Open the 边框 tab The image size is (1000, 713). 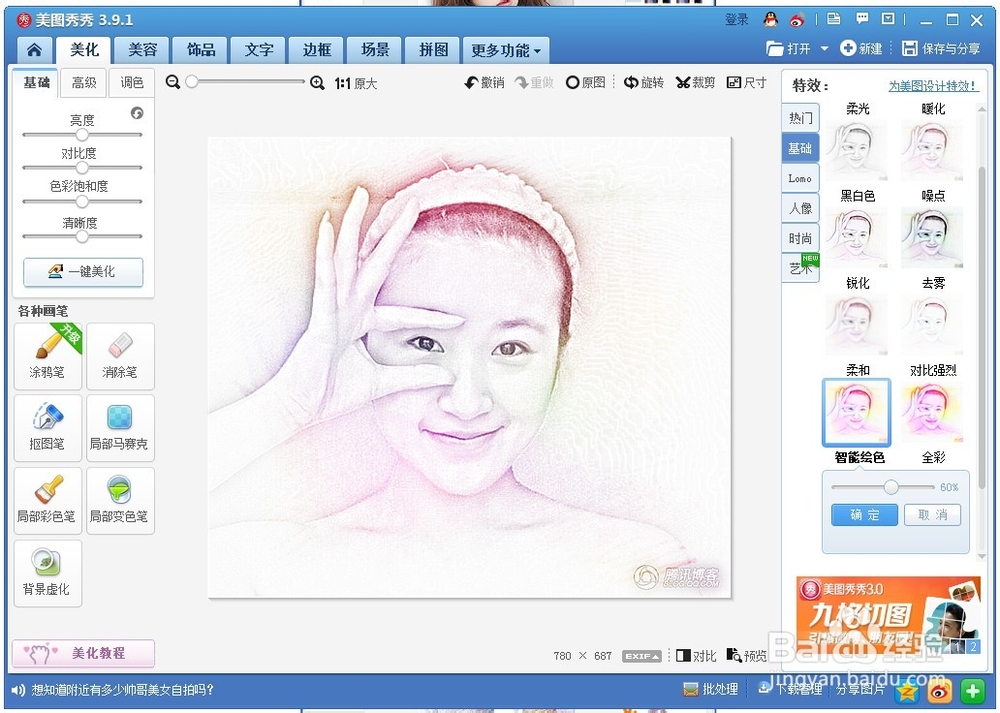click(317, 50)
